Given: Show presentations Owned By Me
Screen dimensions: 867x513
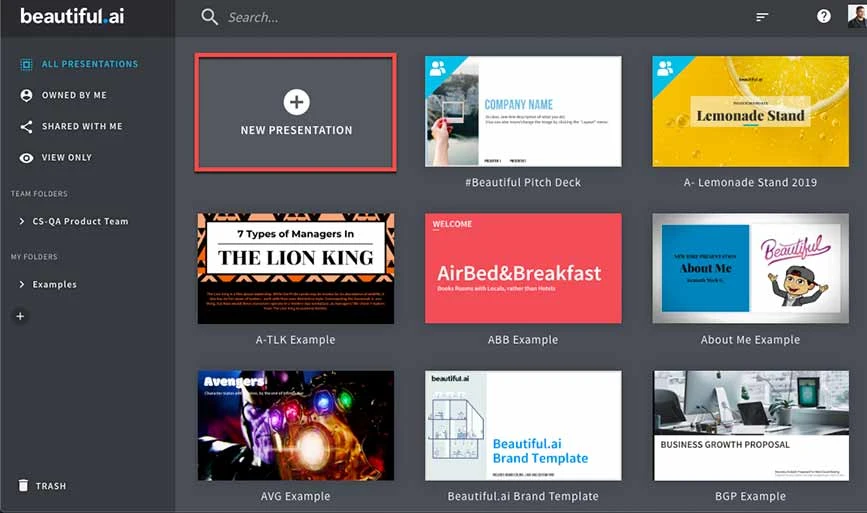Looking at the screenshot, I should tap(74, 96).
